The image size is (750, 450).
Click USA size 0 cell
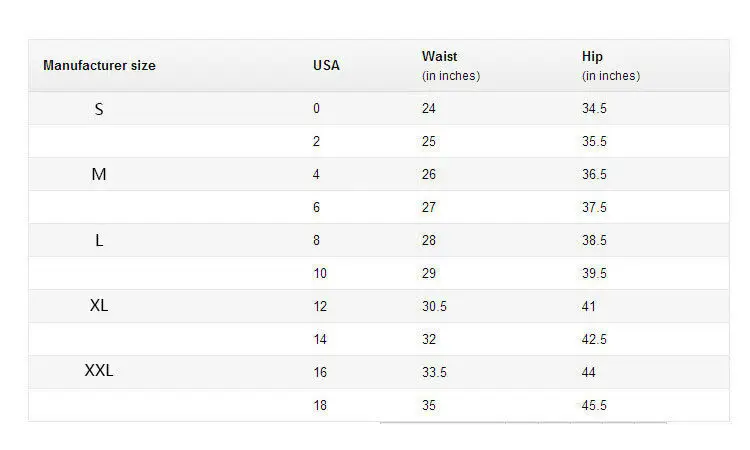[x=317, y=109]
